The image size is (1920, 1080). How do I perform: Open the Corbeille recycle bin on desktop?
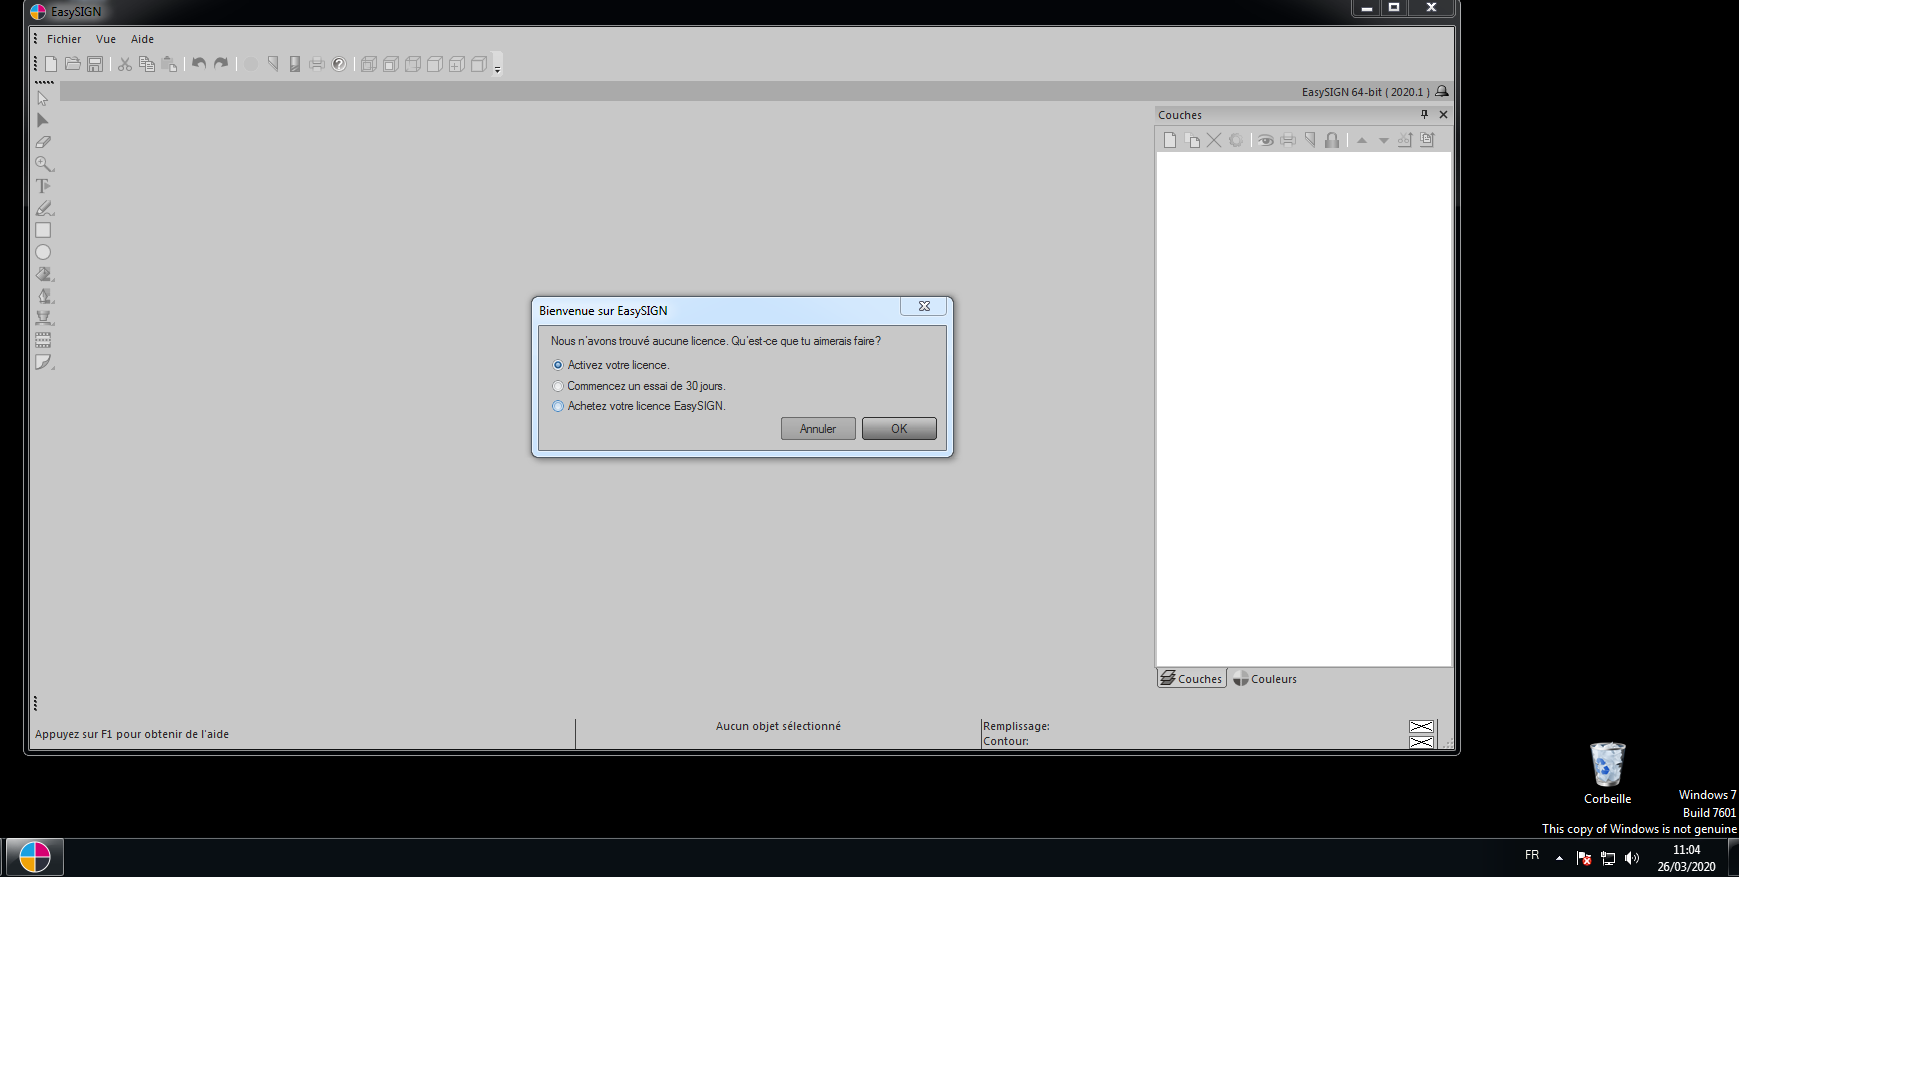click(1607, 773)
